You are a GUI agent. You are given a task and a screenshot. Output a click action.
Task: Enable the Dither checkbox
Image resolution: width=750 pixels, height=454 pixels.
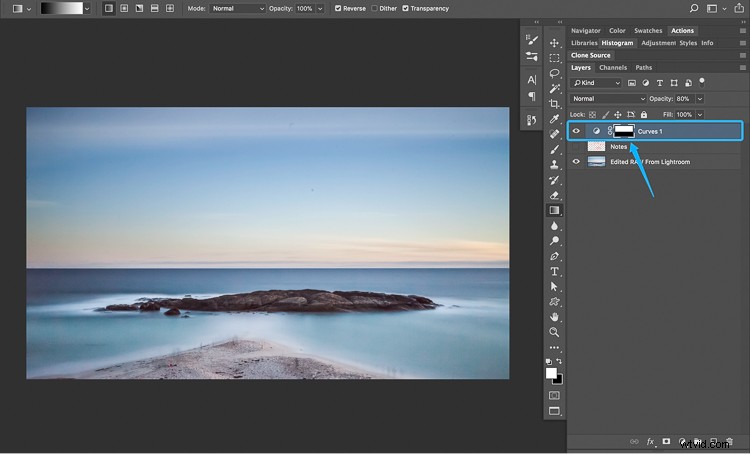click(375, 9)
